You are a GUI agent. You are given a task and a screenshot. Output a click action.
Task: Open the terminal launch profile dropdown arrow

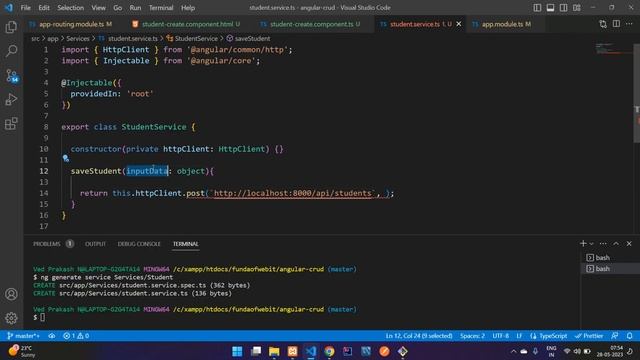pyautogui.click(x=591, y=244)
